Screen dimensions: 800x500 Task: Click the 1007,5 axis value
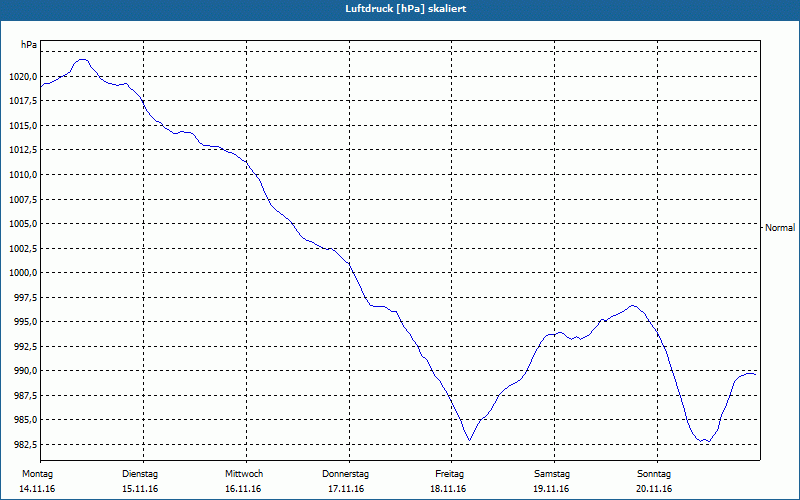click(x=23, y=199)
